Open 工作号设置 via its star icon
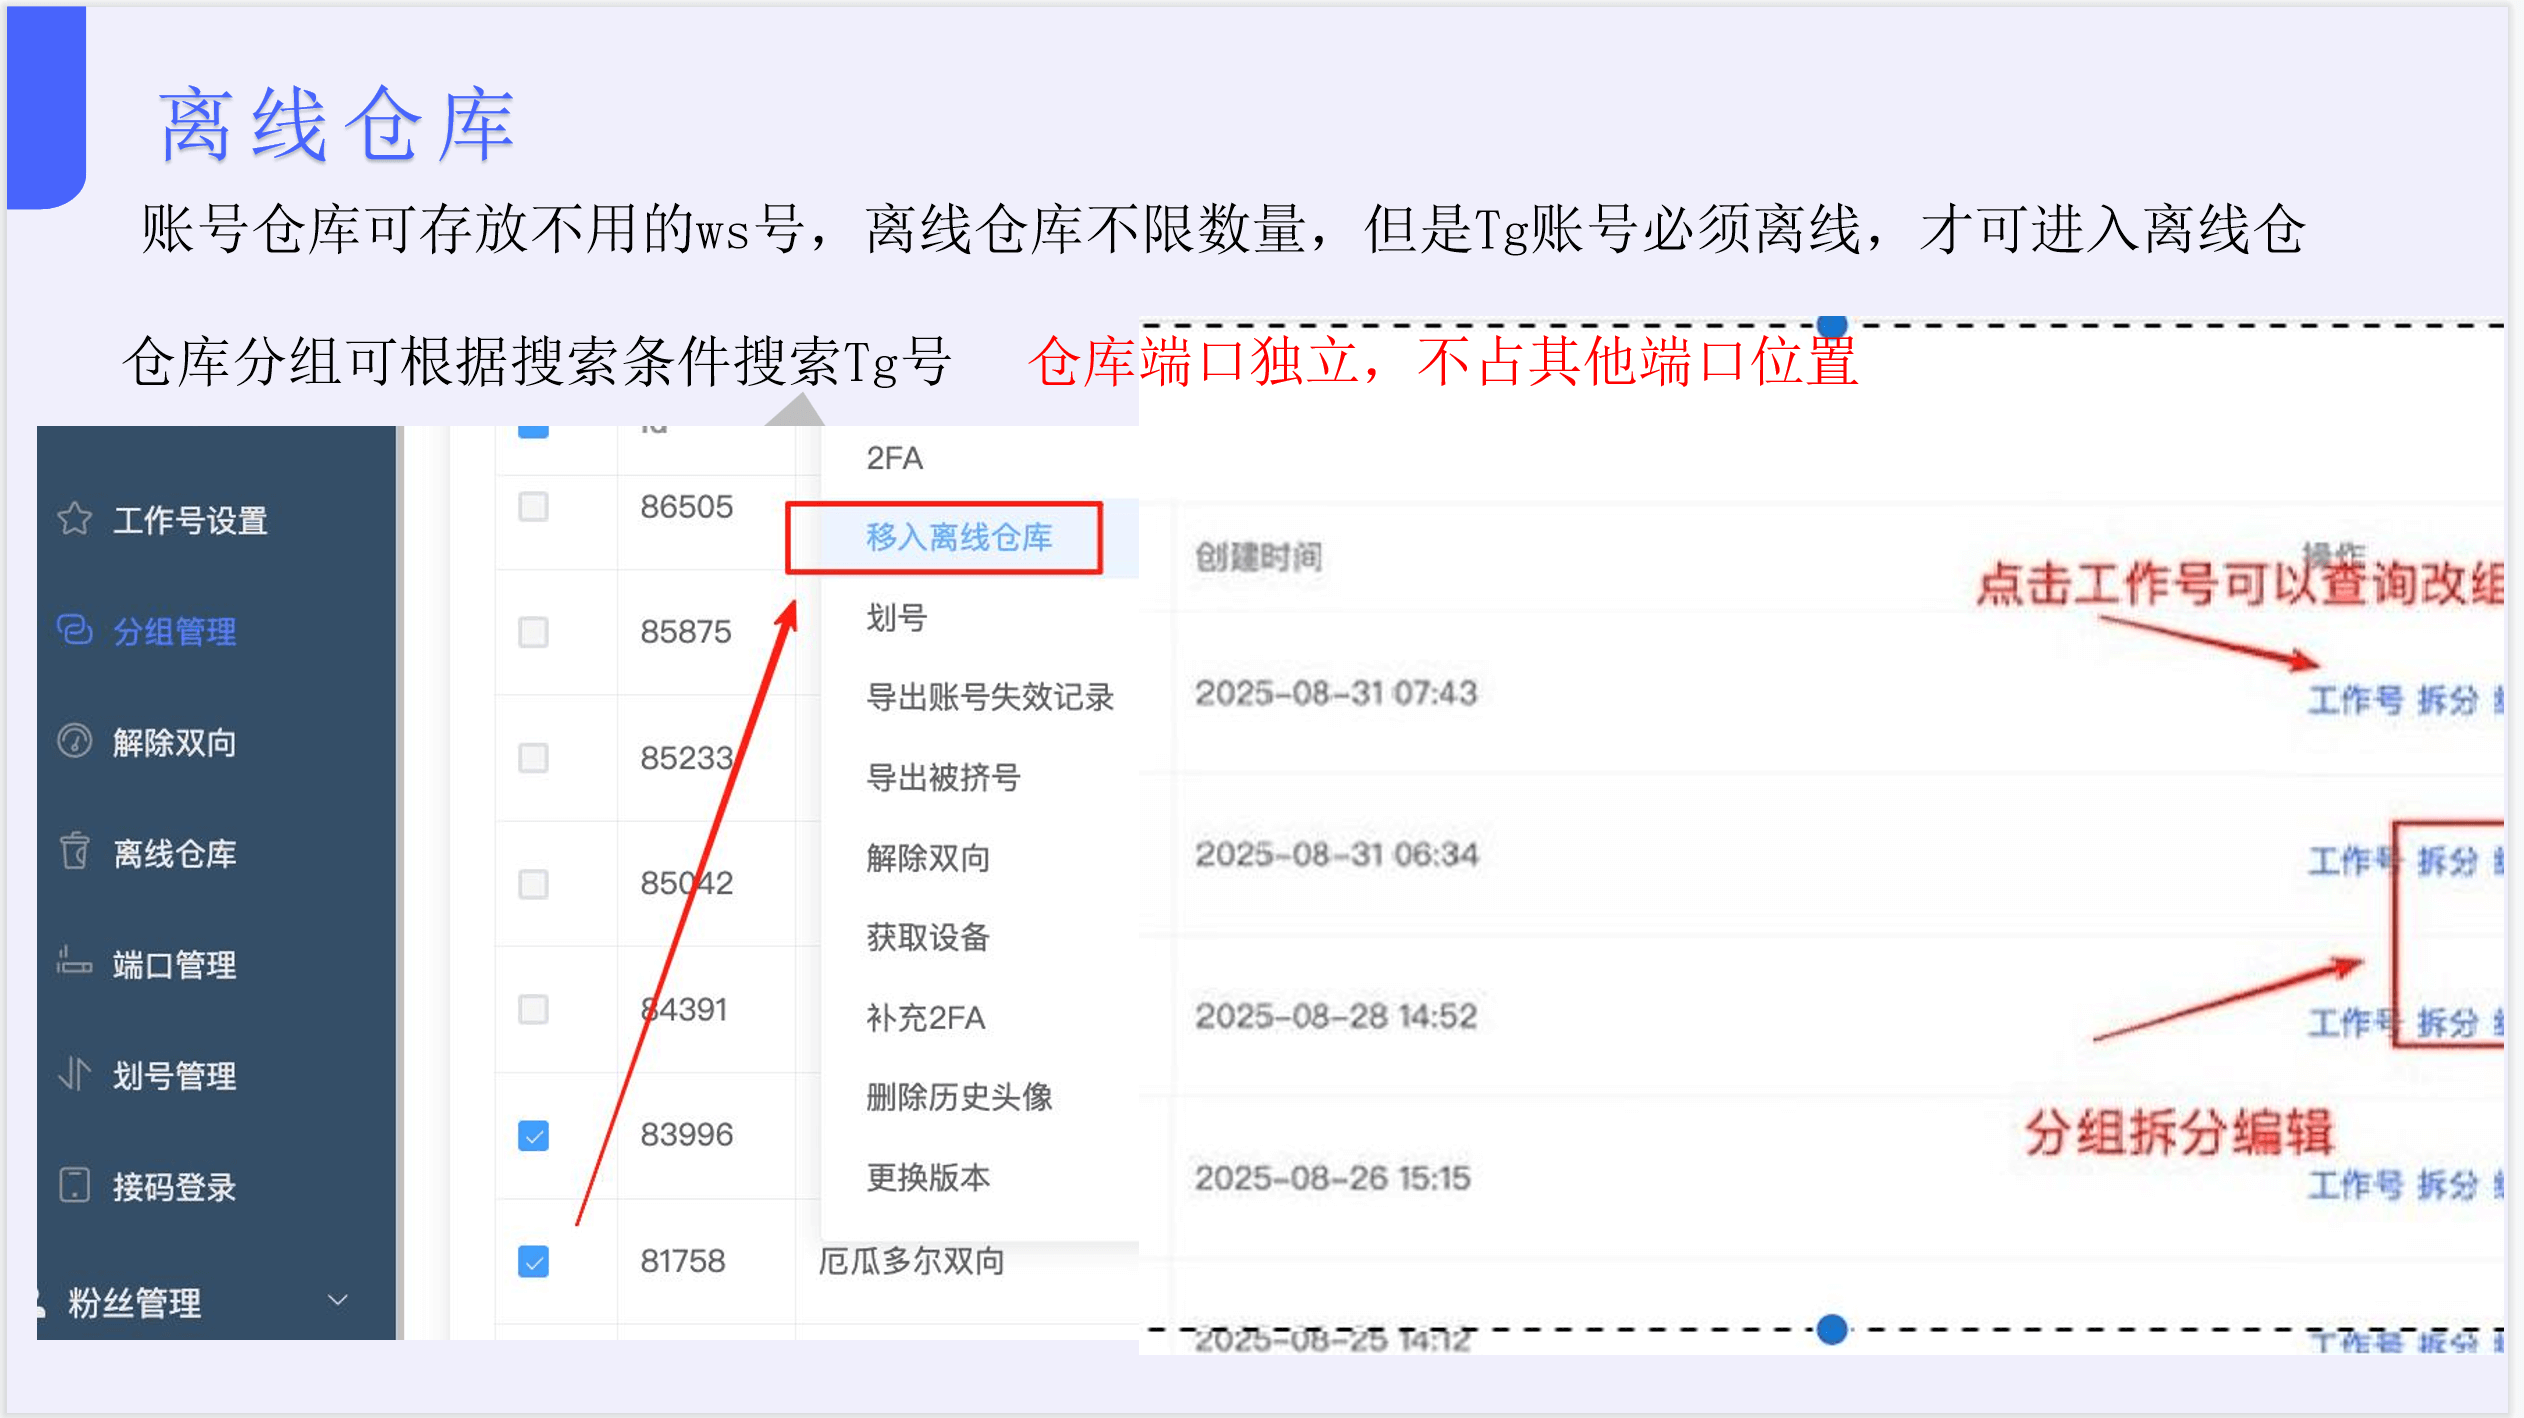Screen dimensions: 2524x1418 (x=74, y=519)
